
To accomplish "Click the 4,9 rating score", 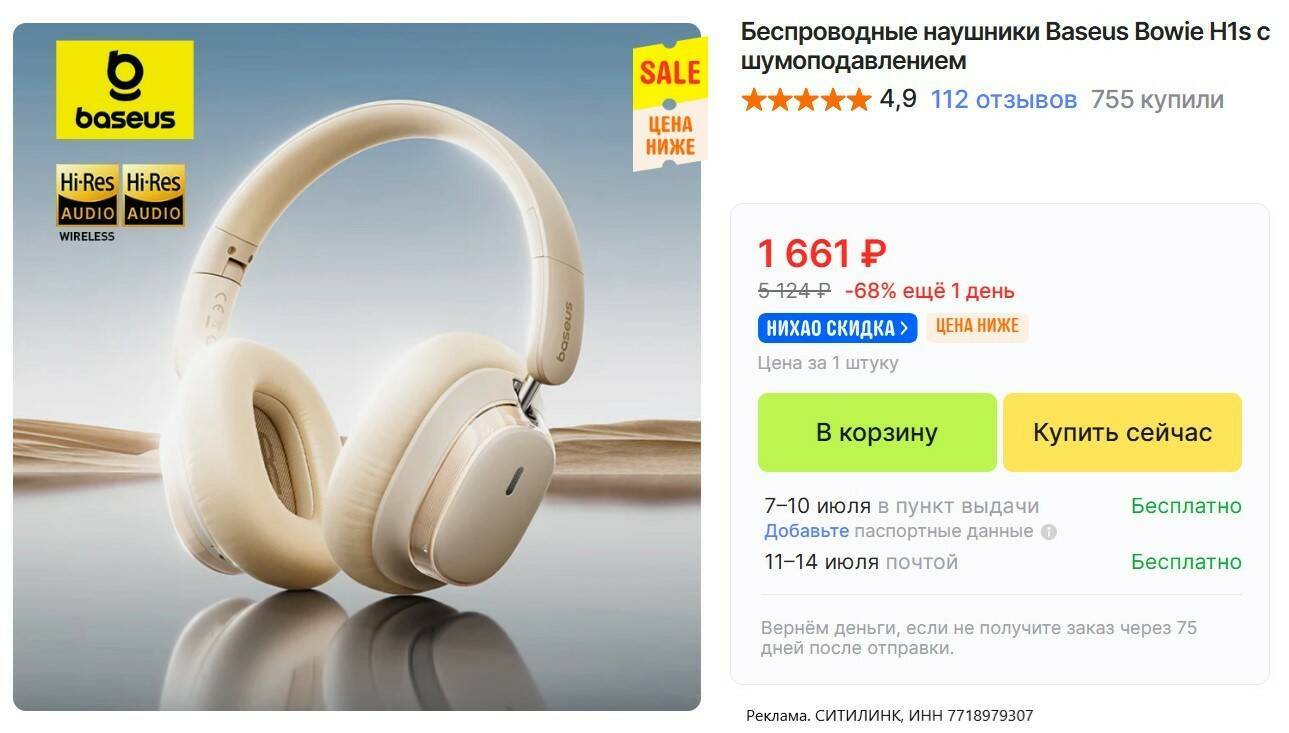I will 898,100.
